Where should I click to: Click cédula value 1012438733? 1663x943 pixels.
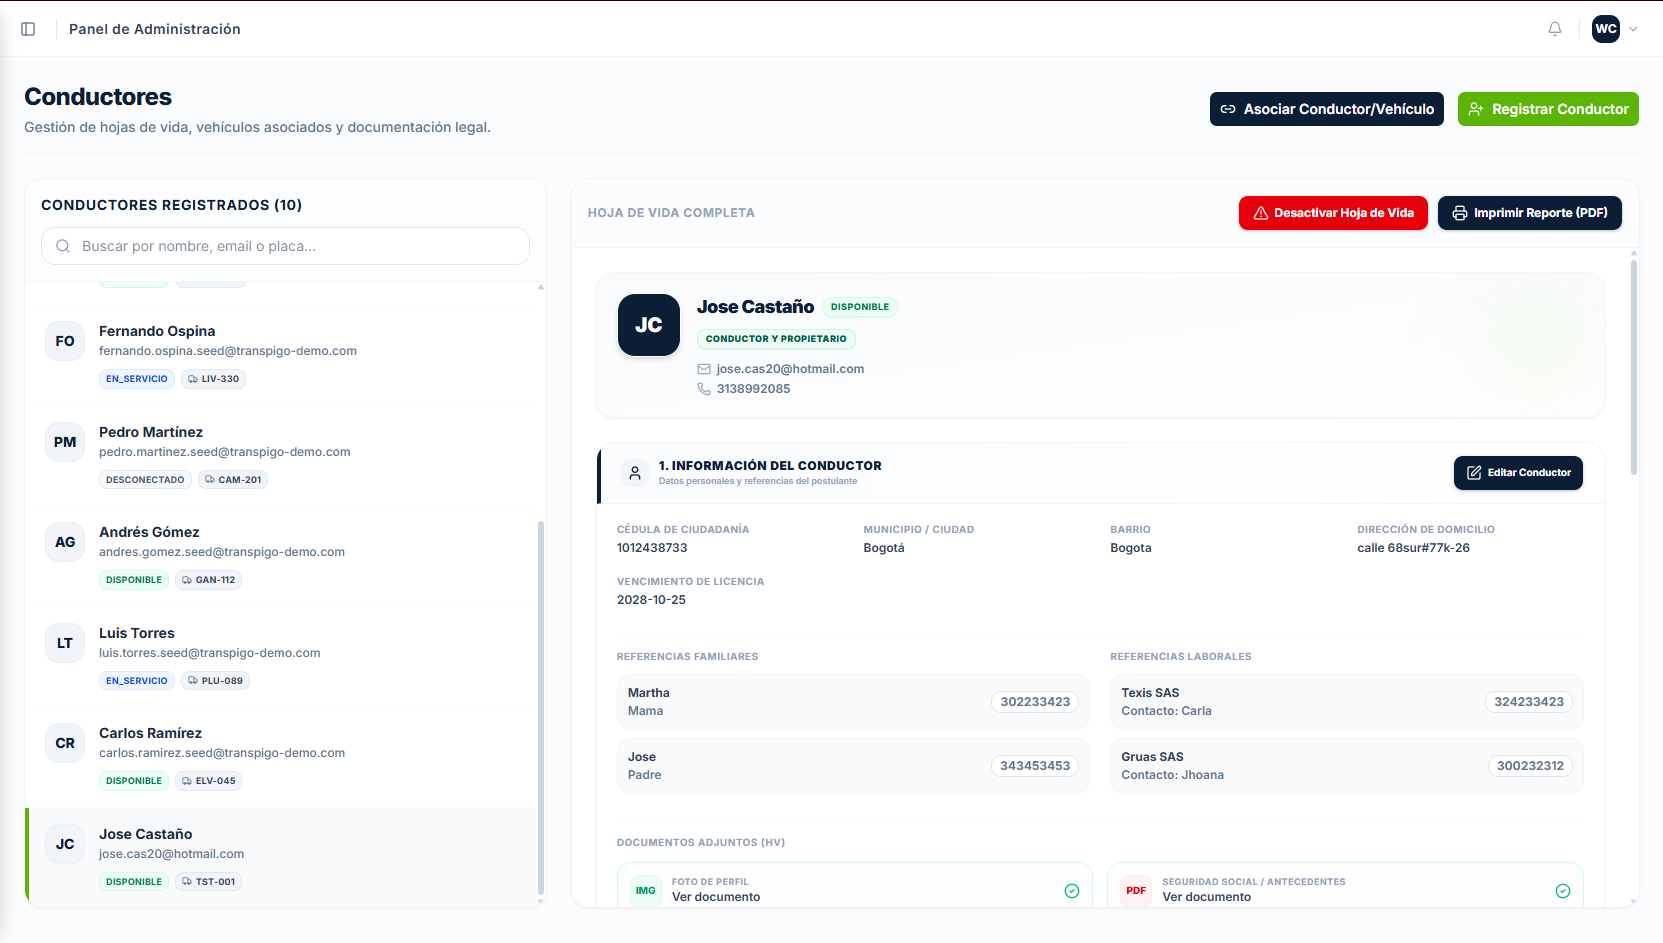point(652,548)
